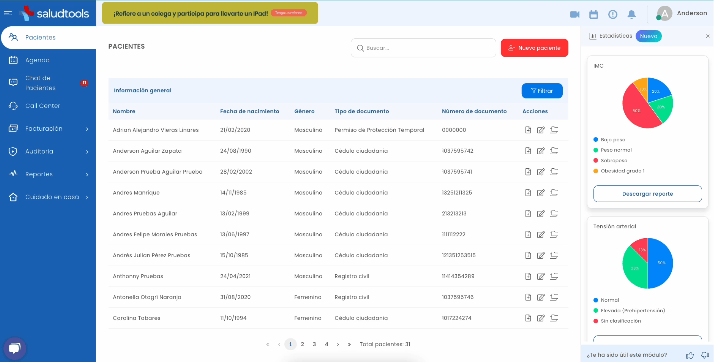Click the red unread badge on Chat de Pacientes
Viewport: 714px width, 362px height.
point(84,83)
